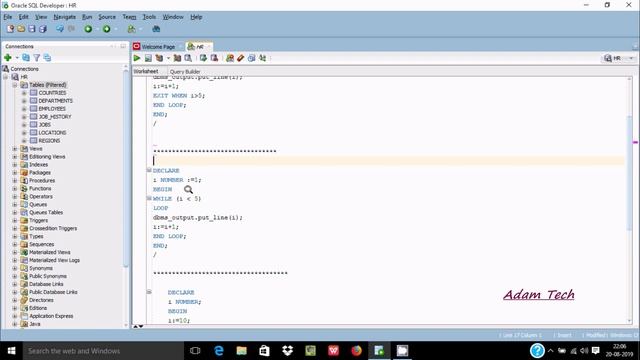Click the green plus New Connection icon

[x=8, y=58]
